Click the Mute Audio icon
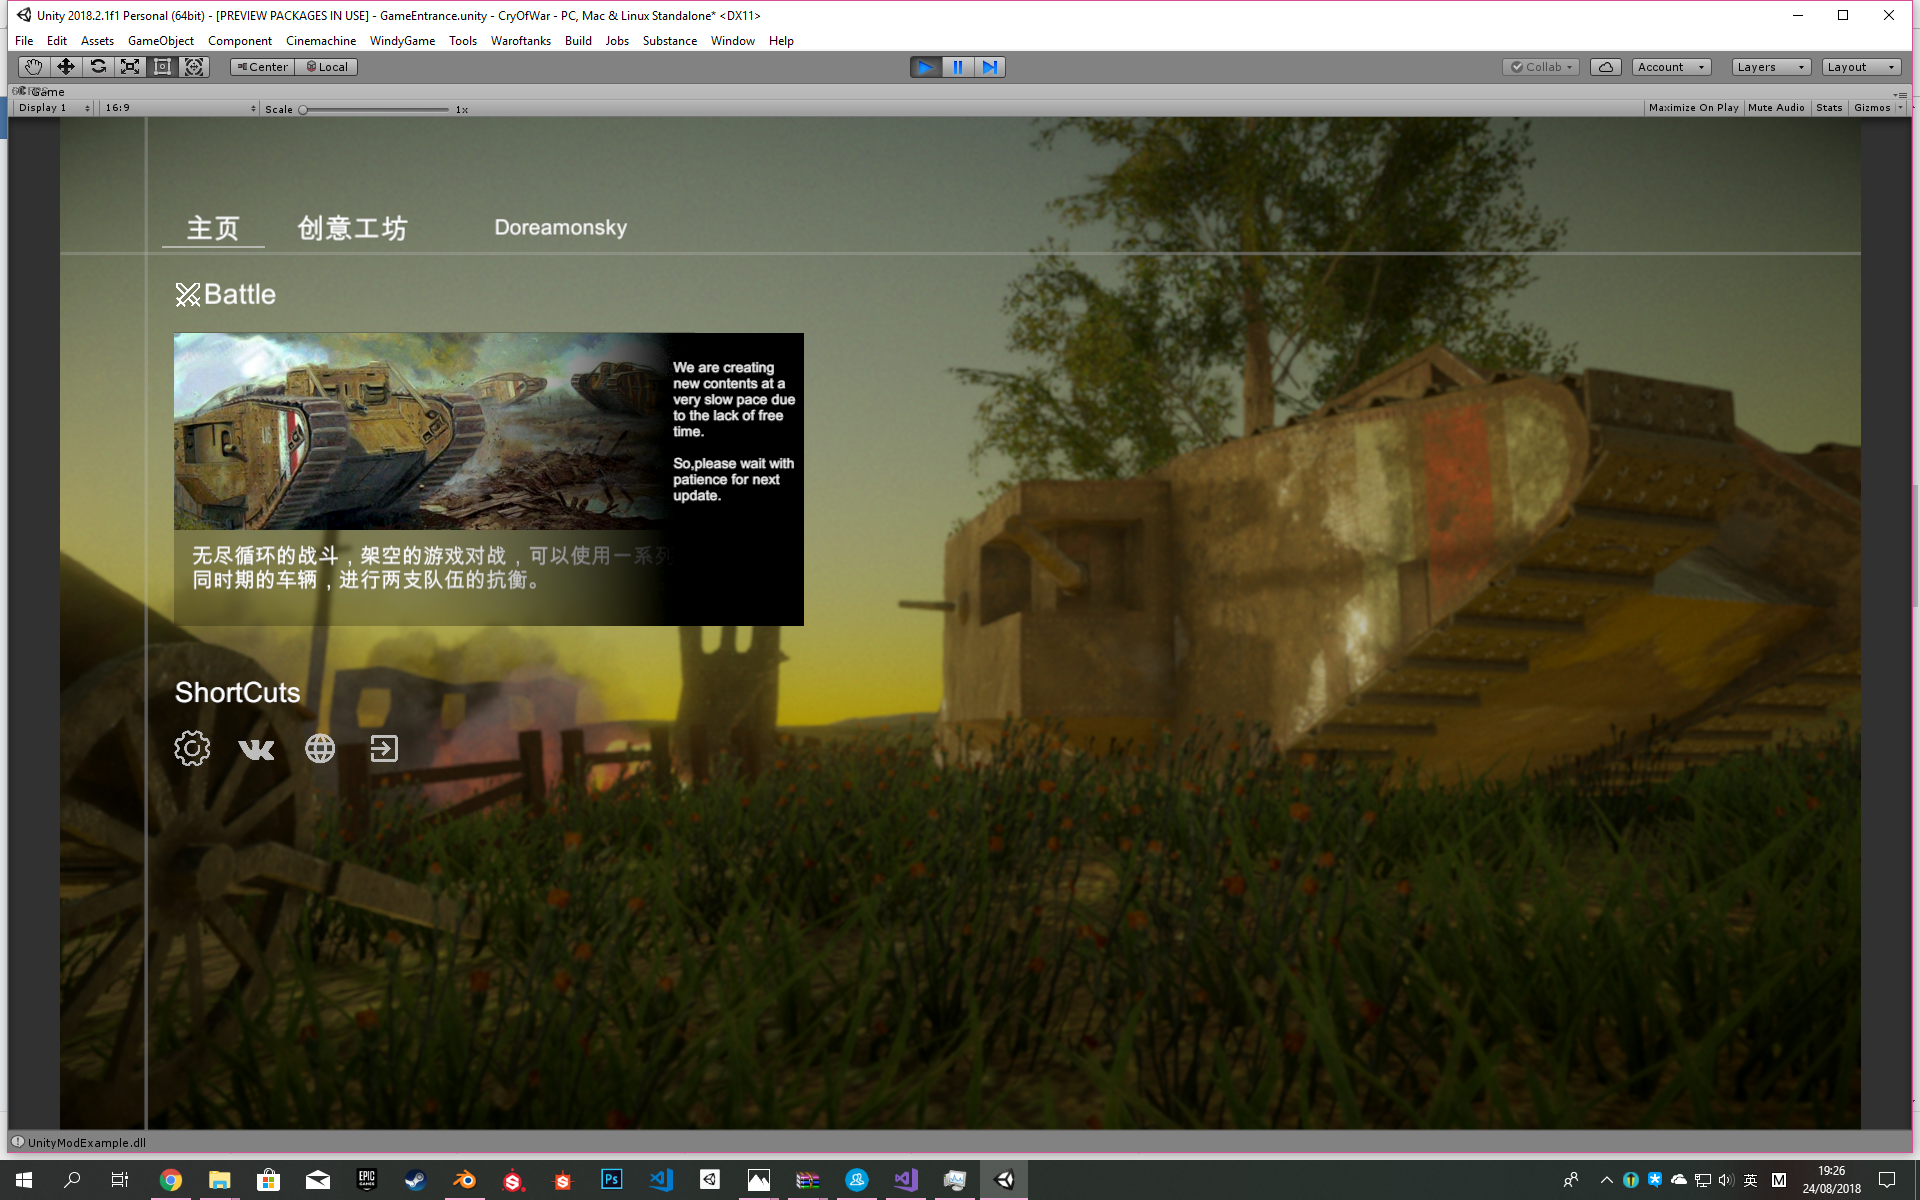 pyautogui.click(x=1775, y=108)
